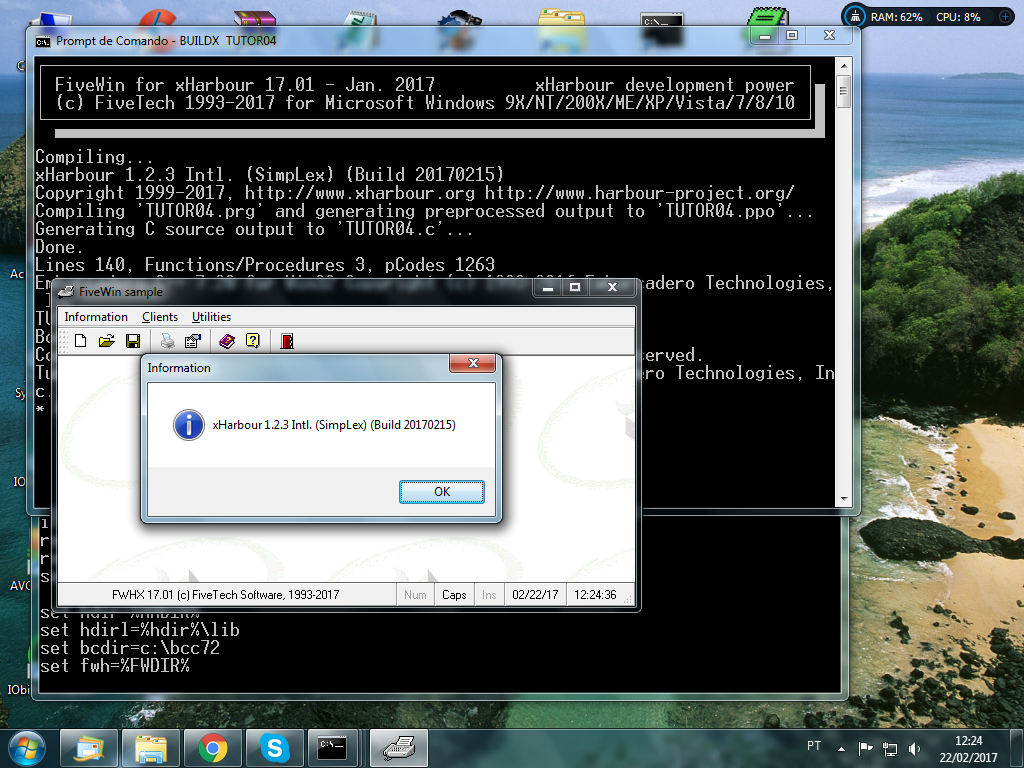Click the Caps indicator in status bar
Viewport: 1024px width, 768px height.
point(454,595)
